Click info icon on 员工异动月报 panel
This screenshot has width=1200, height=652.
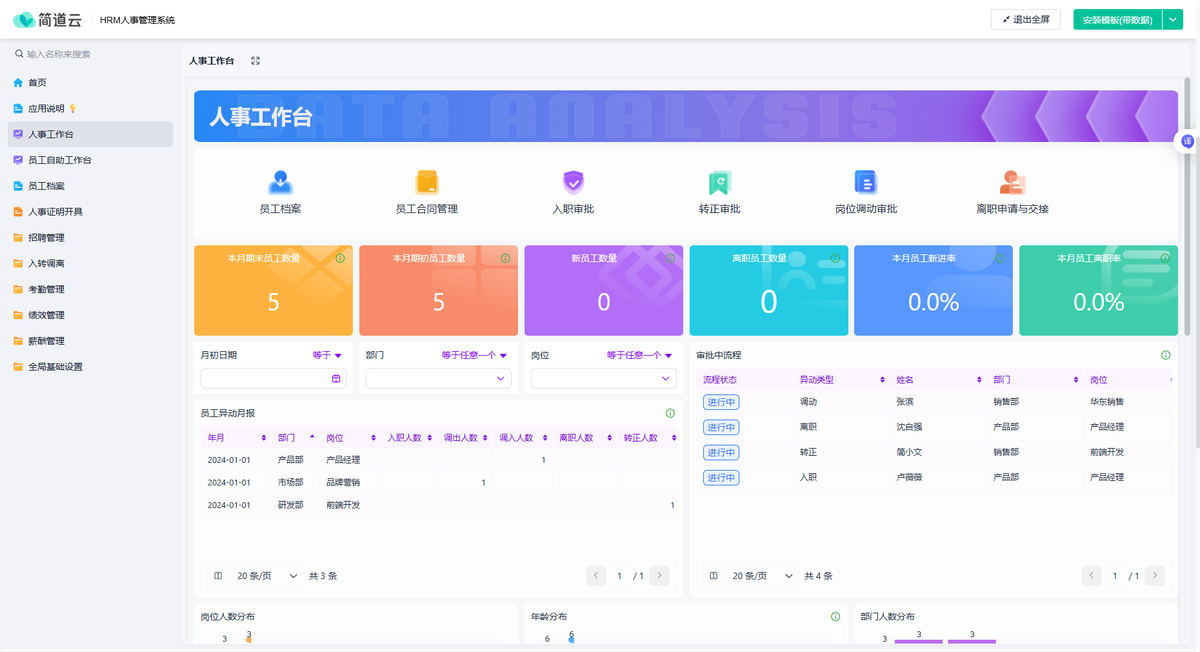point(670,413)
